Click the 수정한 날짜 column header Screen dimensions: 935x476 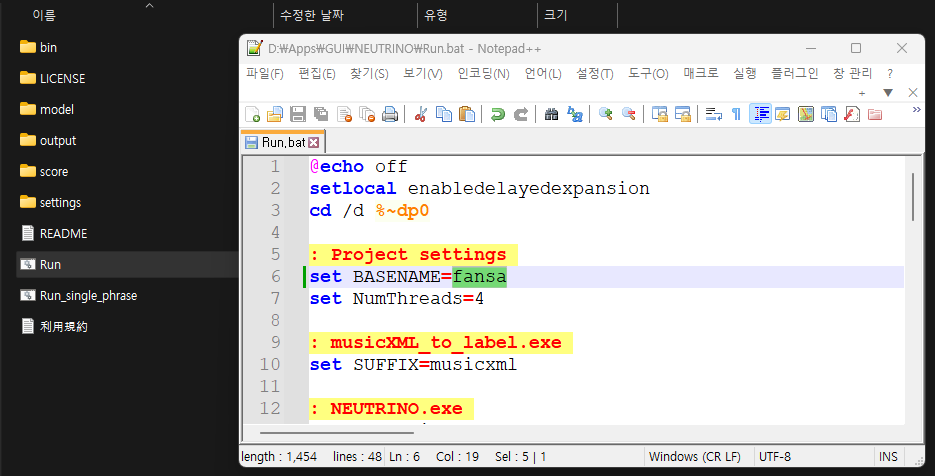point(310,15)
